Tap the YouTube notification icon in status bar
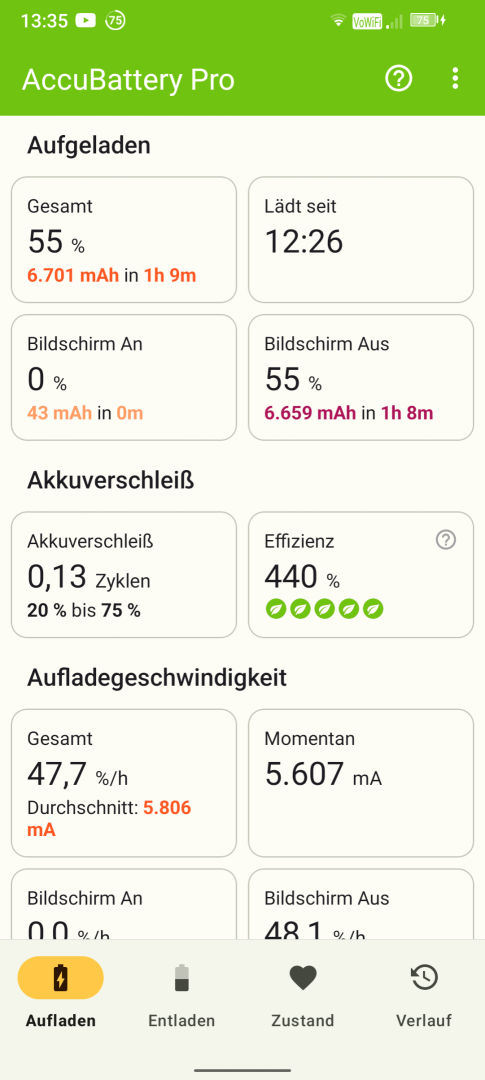 85,21
